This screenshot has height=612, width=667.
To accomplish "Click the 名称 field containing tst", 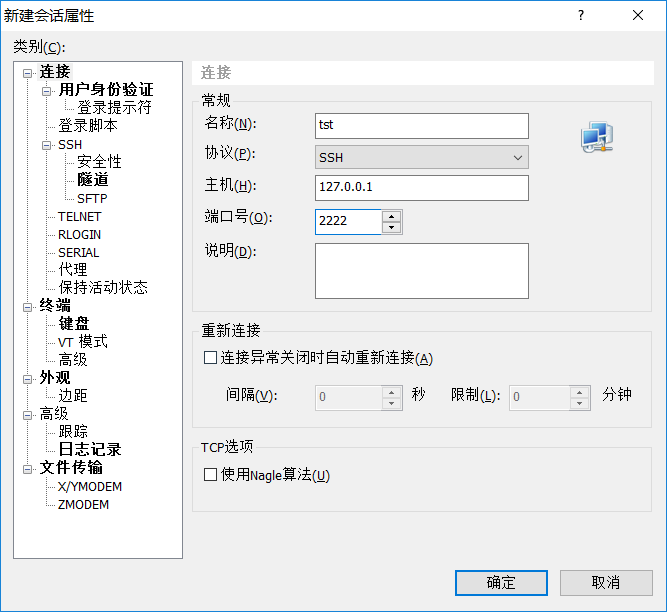I will [422, 126].
